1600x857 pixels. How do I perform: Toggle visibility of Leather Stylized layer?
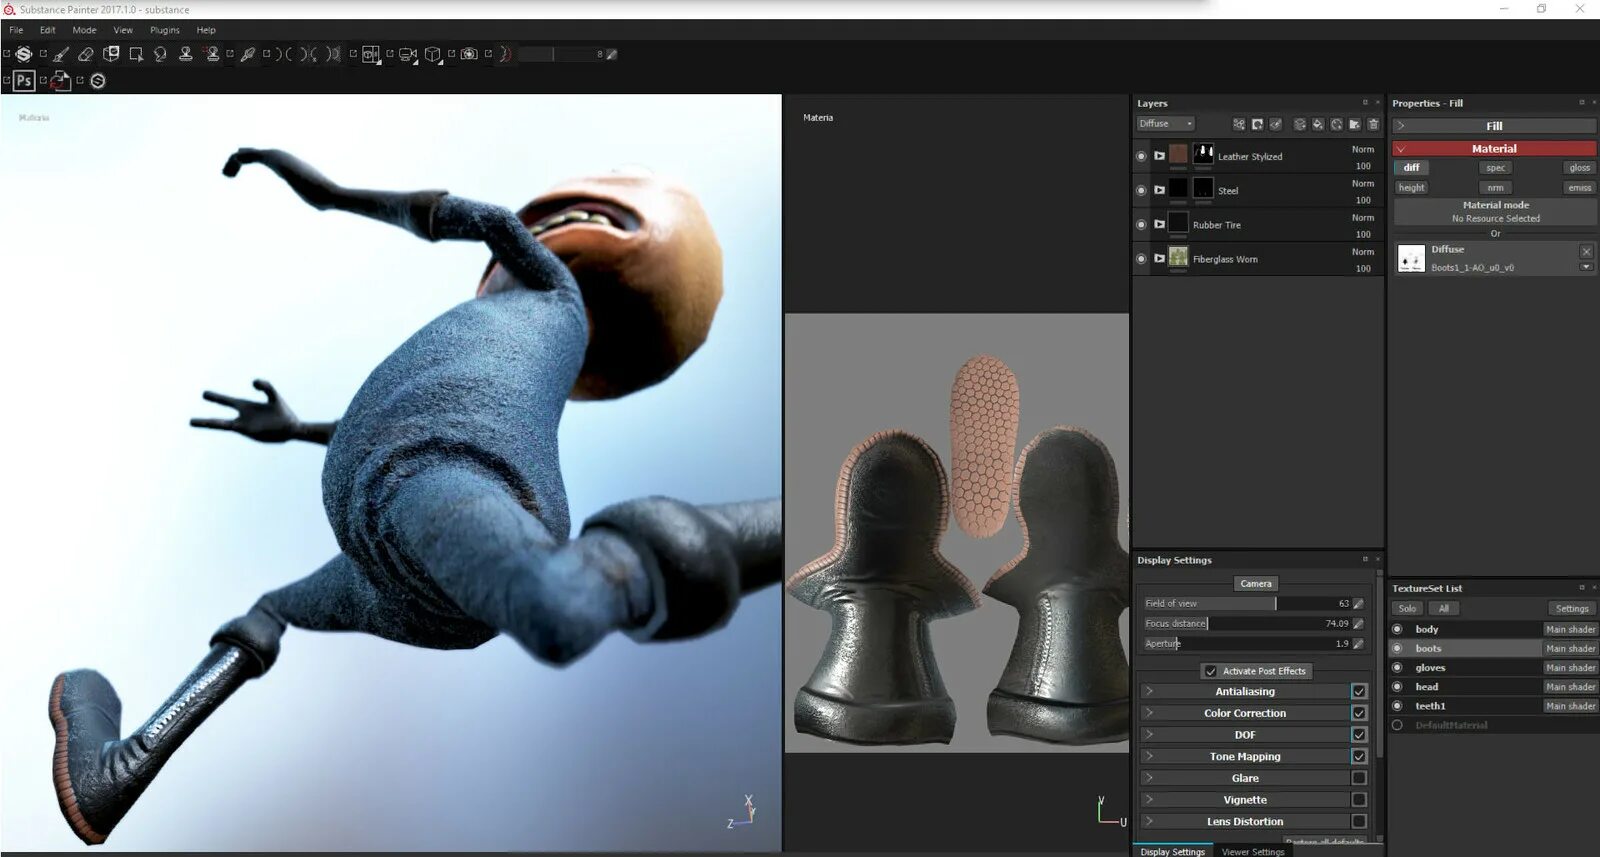pyautogui.click(x=1141, y=156)
